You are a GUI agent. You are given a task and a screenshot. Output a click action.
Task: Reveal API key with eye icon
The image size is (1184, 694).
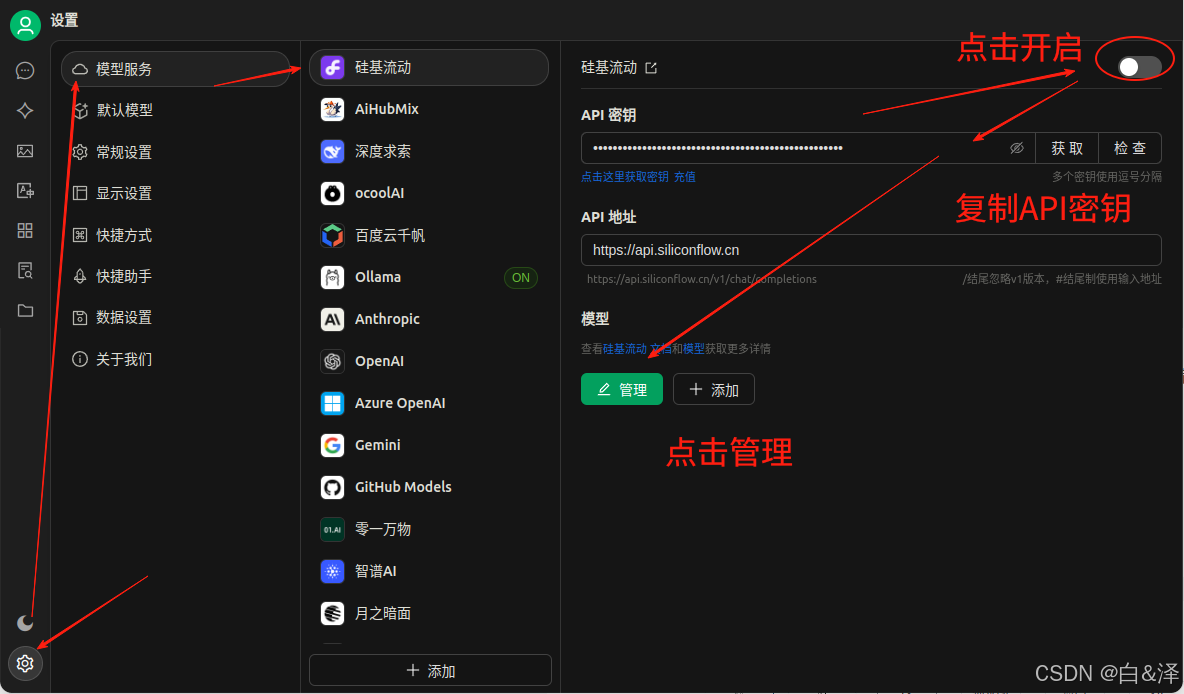(x=1016, y=148)
